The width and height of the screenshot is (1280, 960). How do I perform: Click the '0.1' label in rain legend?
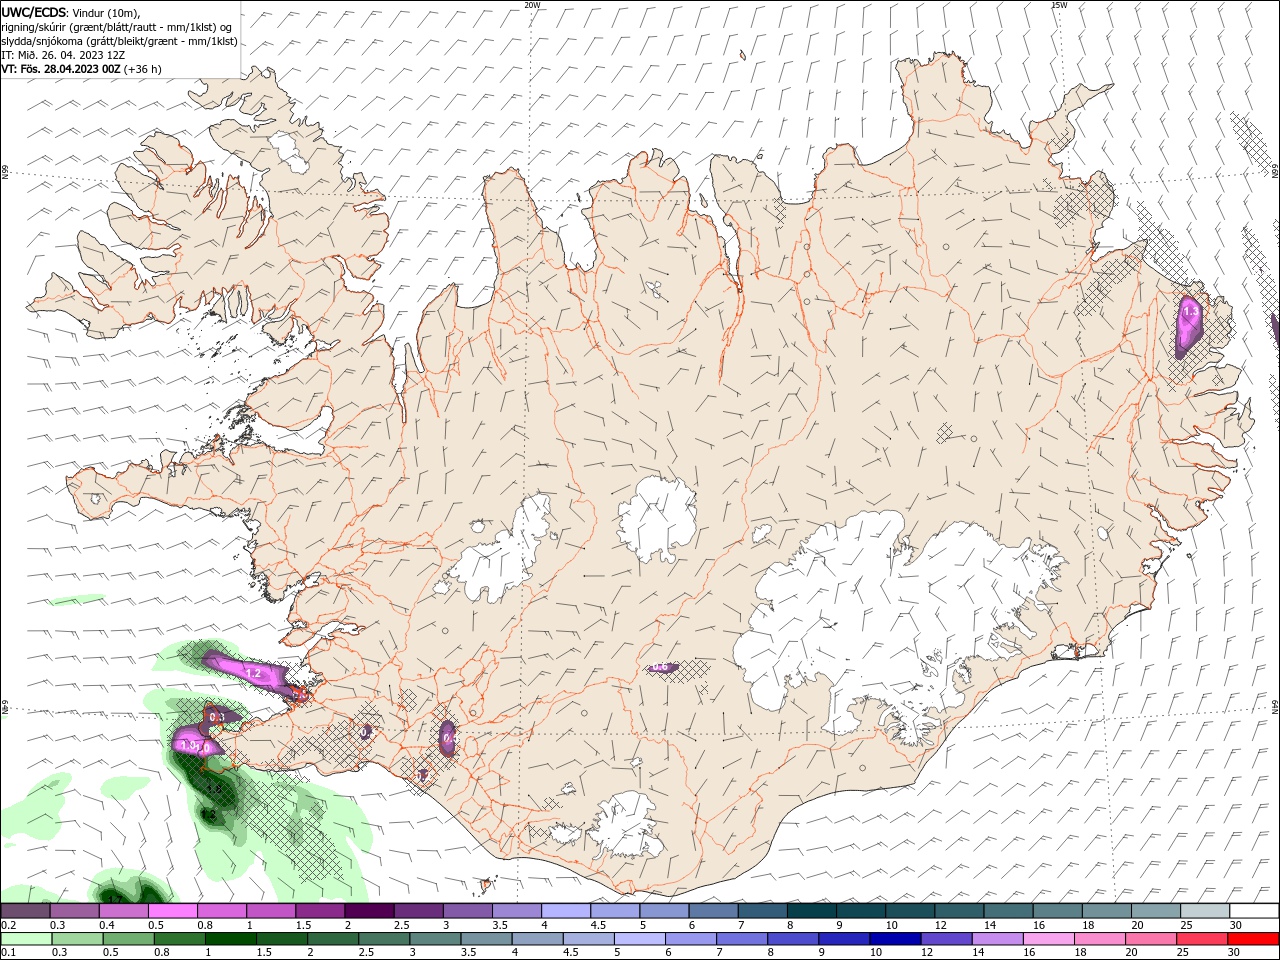(x=8, y=953)
